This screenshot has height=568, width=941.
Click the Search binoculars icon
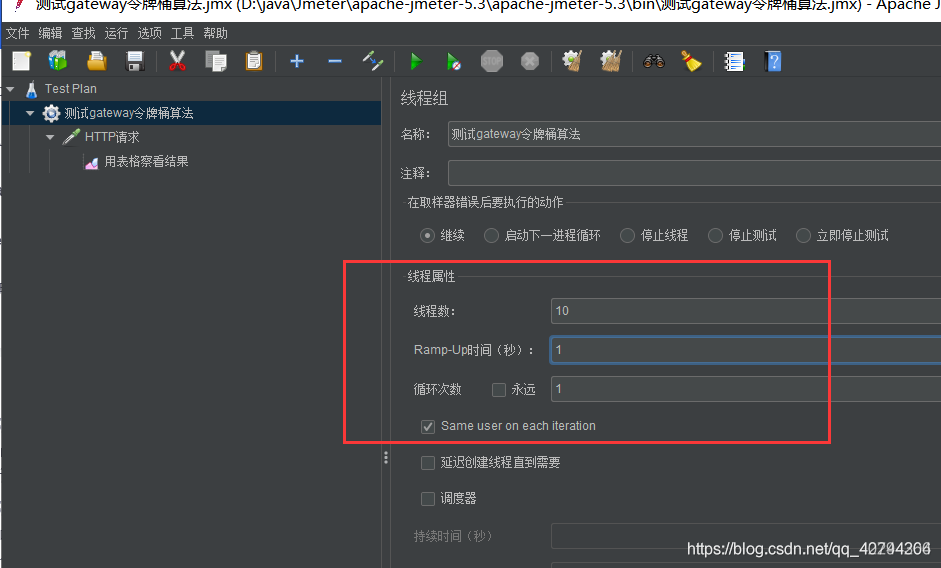click(x=654, y=61)
